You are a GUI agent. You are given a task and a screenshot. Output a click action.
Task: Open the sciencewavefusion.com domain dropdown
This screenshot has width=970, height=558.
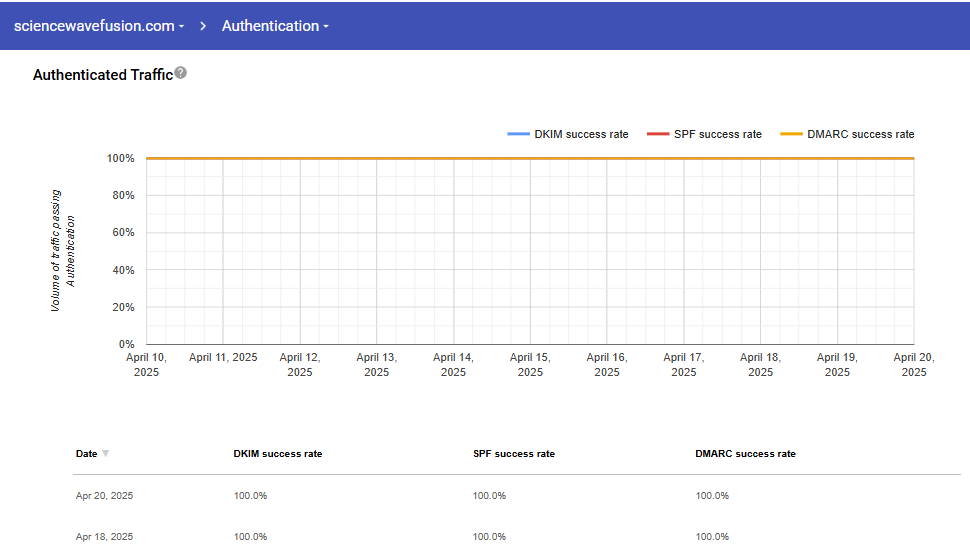(x=98, y=26)
